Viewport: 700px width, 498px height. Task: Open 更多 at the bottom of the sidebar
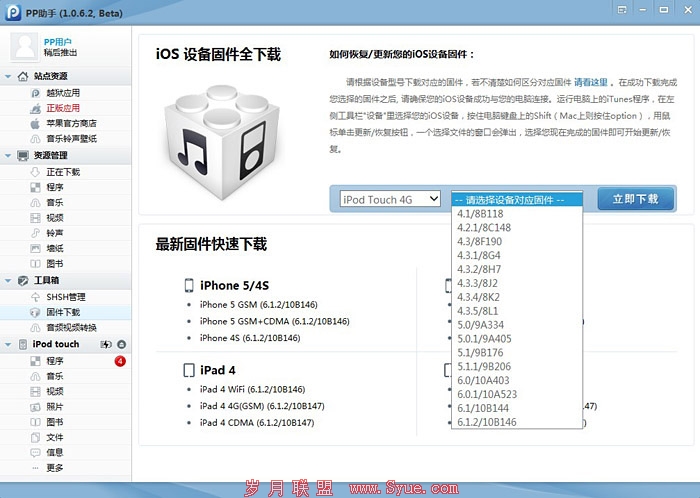[x=54, y=468]
